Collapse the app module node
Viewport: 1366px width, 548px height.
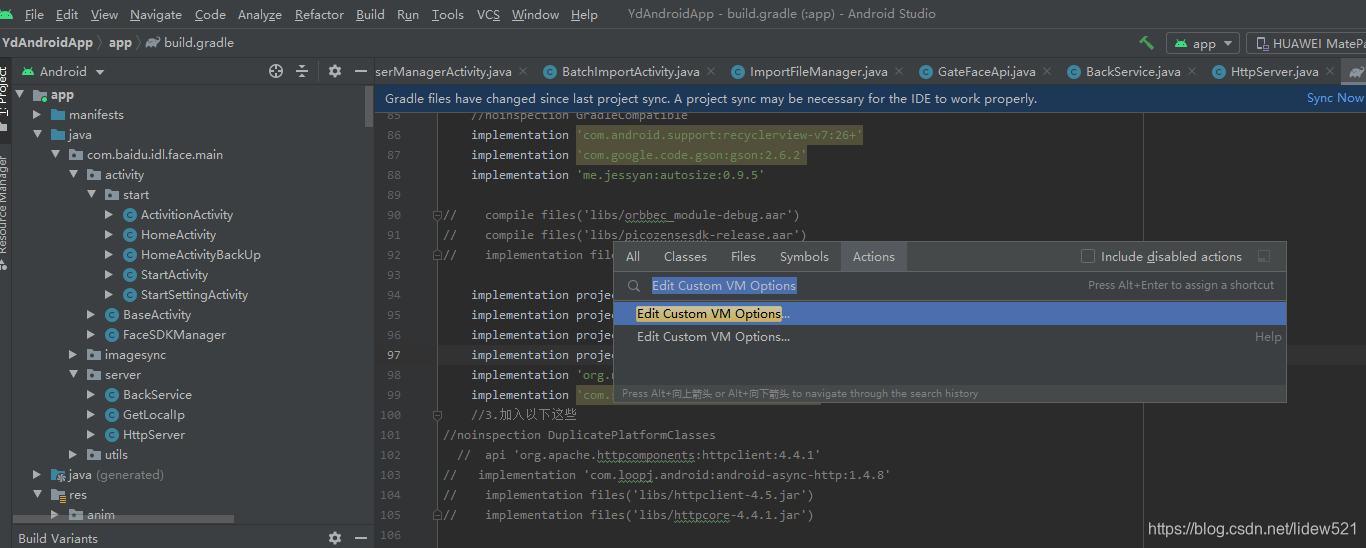coord(19,95)
